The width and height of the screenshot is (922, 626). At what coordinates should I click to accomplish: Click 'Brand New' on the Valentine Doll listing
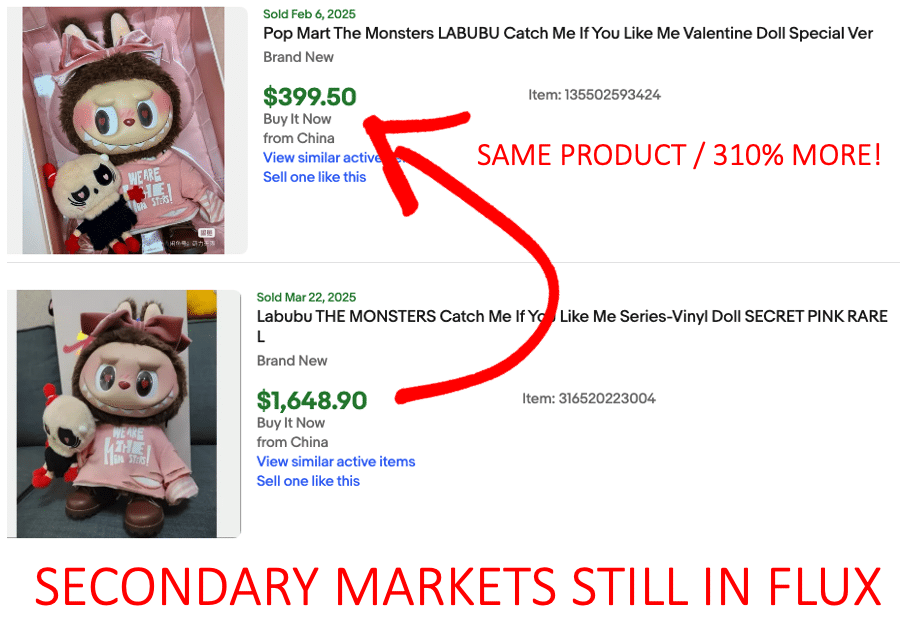[298, 57]
